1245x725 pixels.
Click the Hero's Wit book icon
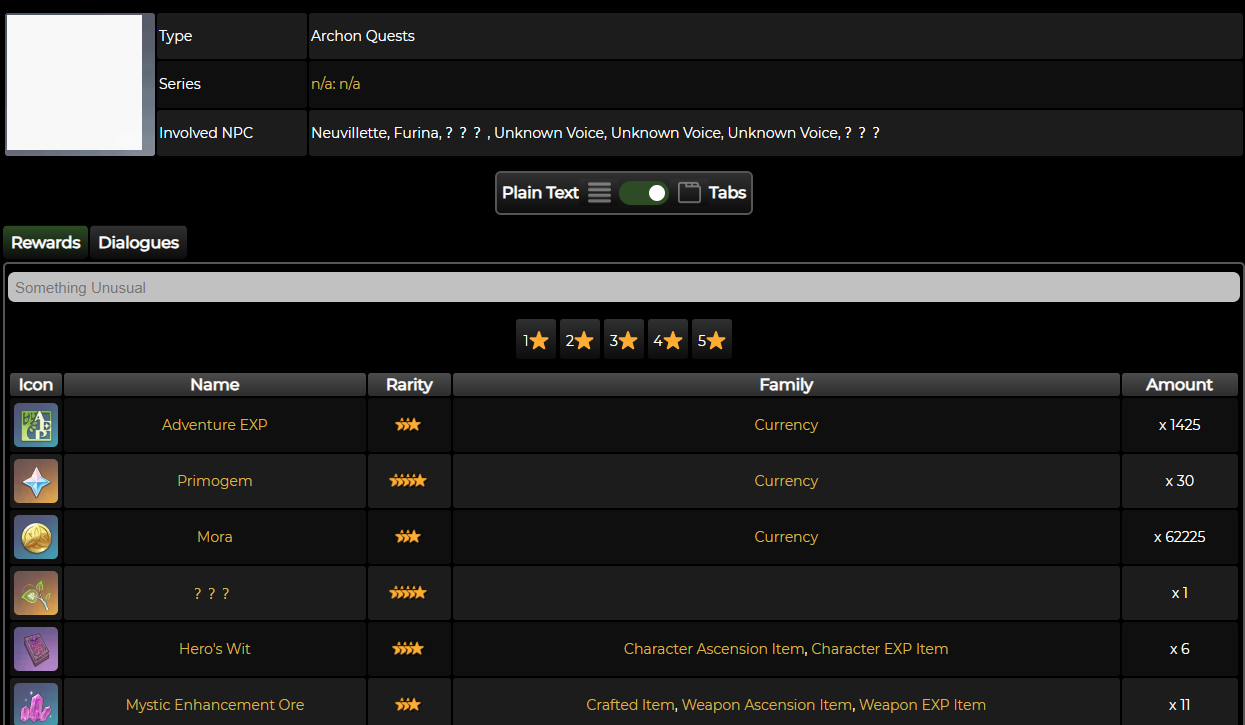[36, 649]
